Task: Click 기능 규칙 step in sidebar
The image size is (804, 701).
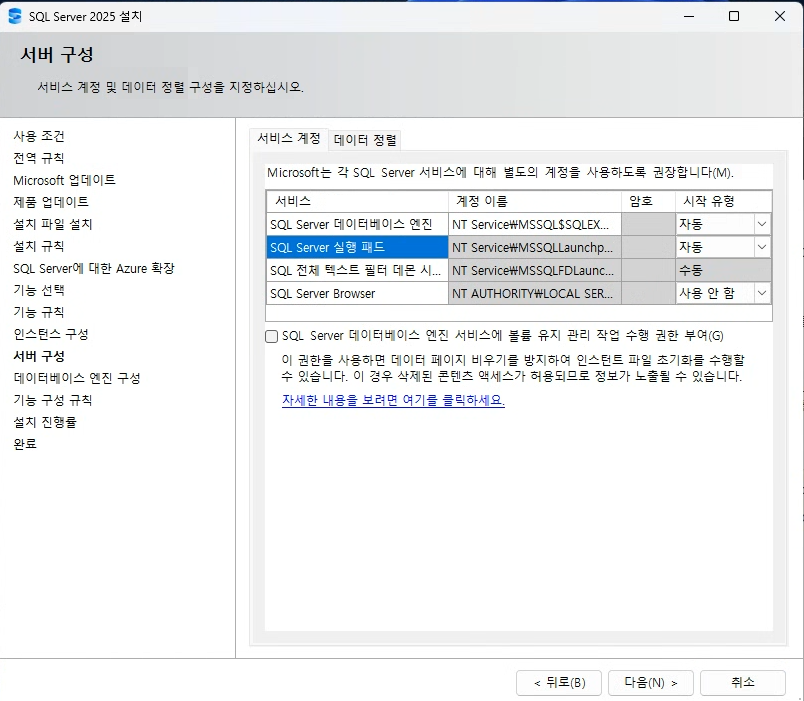Action: (39, 312)
